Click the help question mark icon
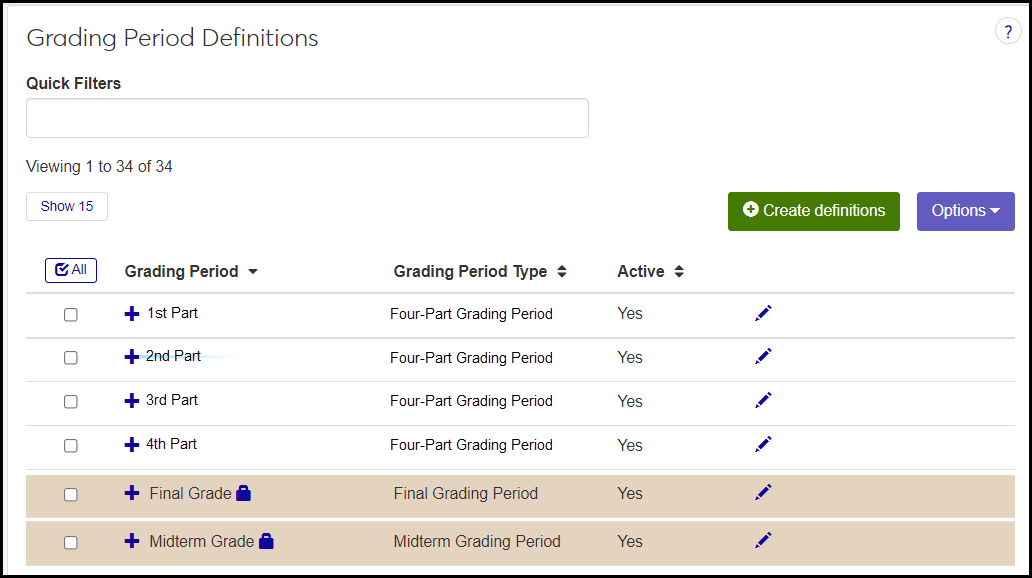The height and width of the screenshot is (578, 1032). pos(1008,32)
